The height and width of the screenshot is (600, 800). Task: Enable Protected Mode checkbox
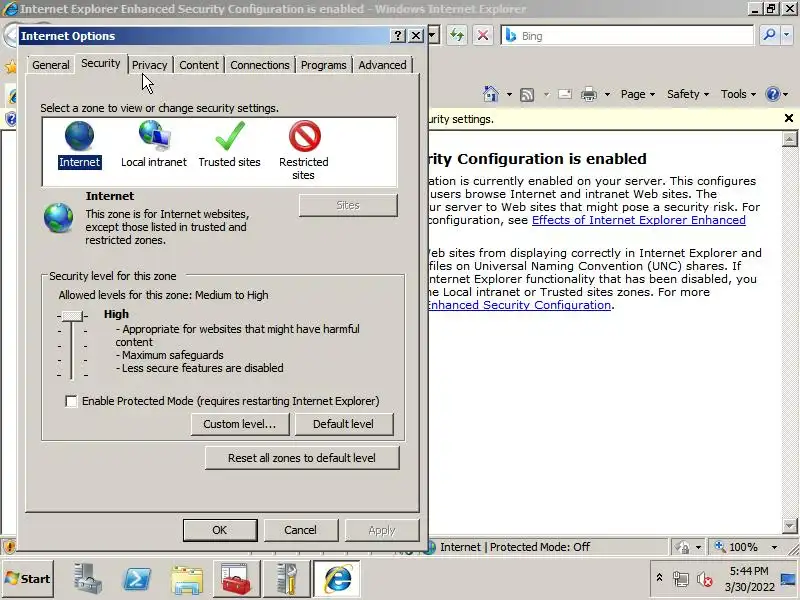pyautogui.click(x=71, y=401)
